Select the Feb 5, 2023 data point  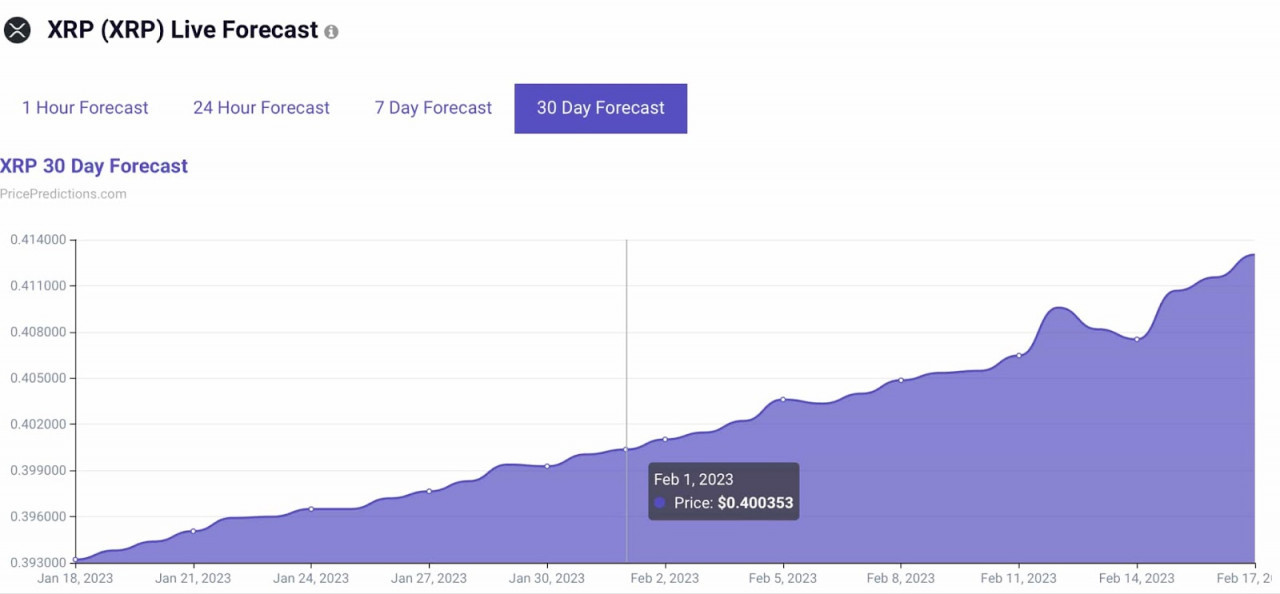coord(783,399)
